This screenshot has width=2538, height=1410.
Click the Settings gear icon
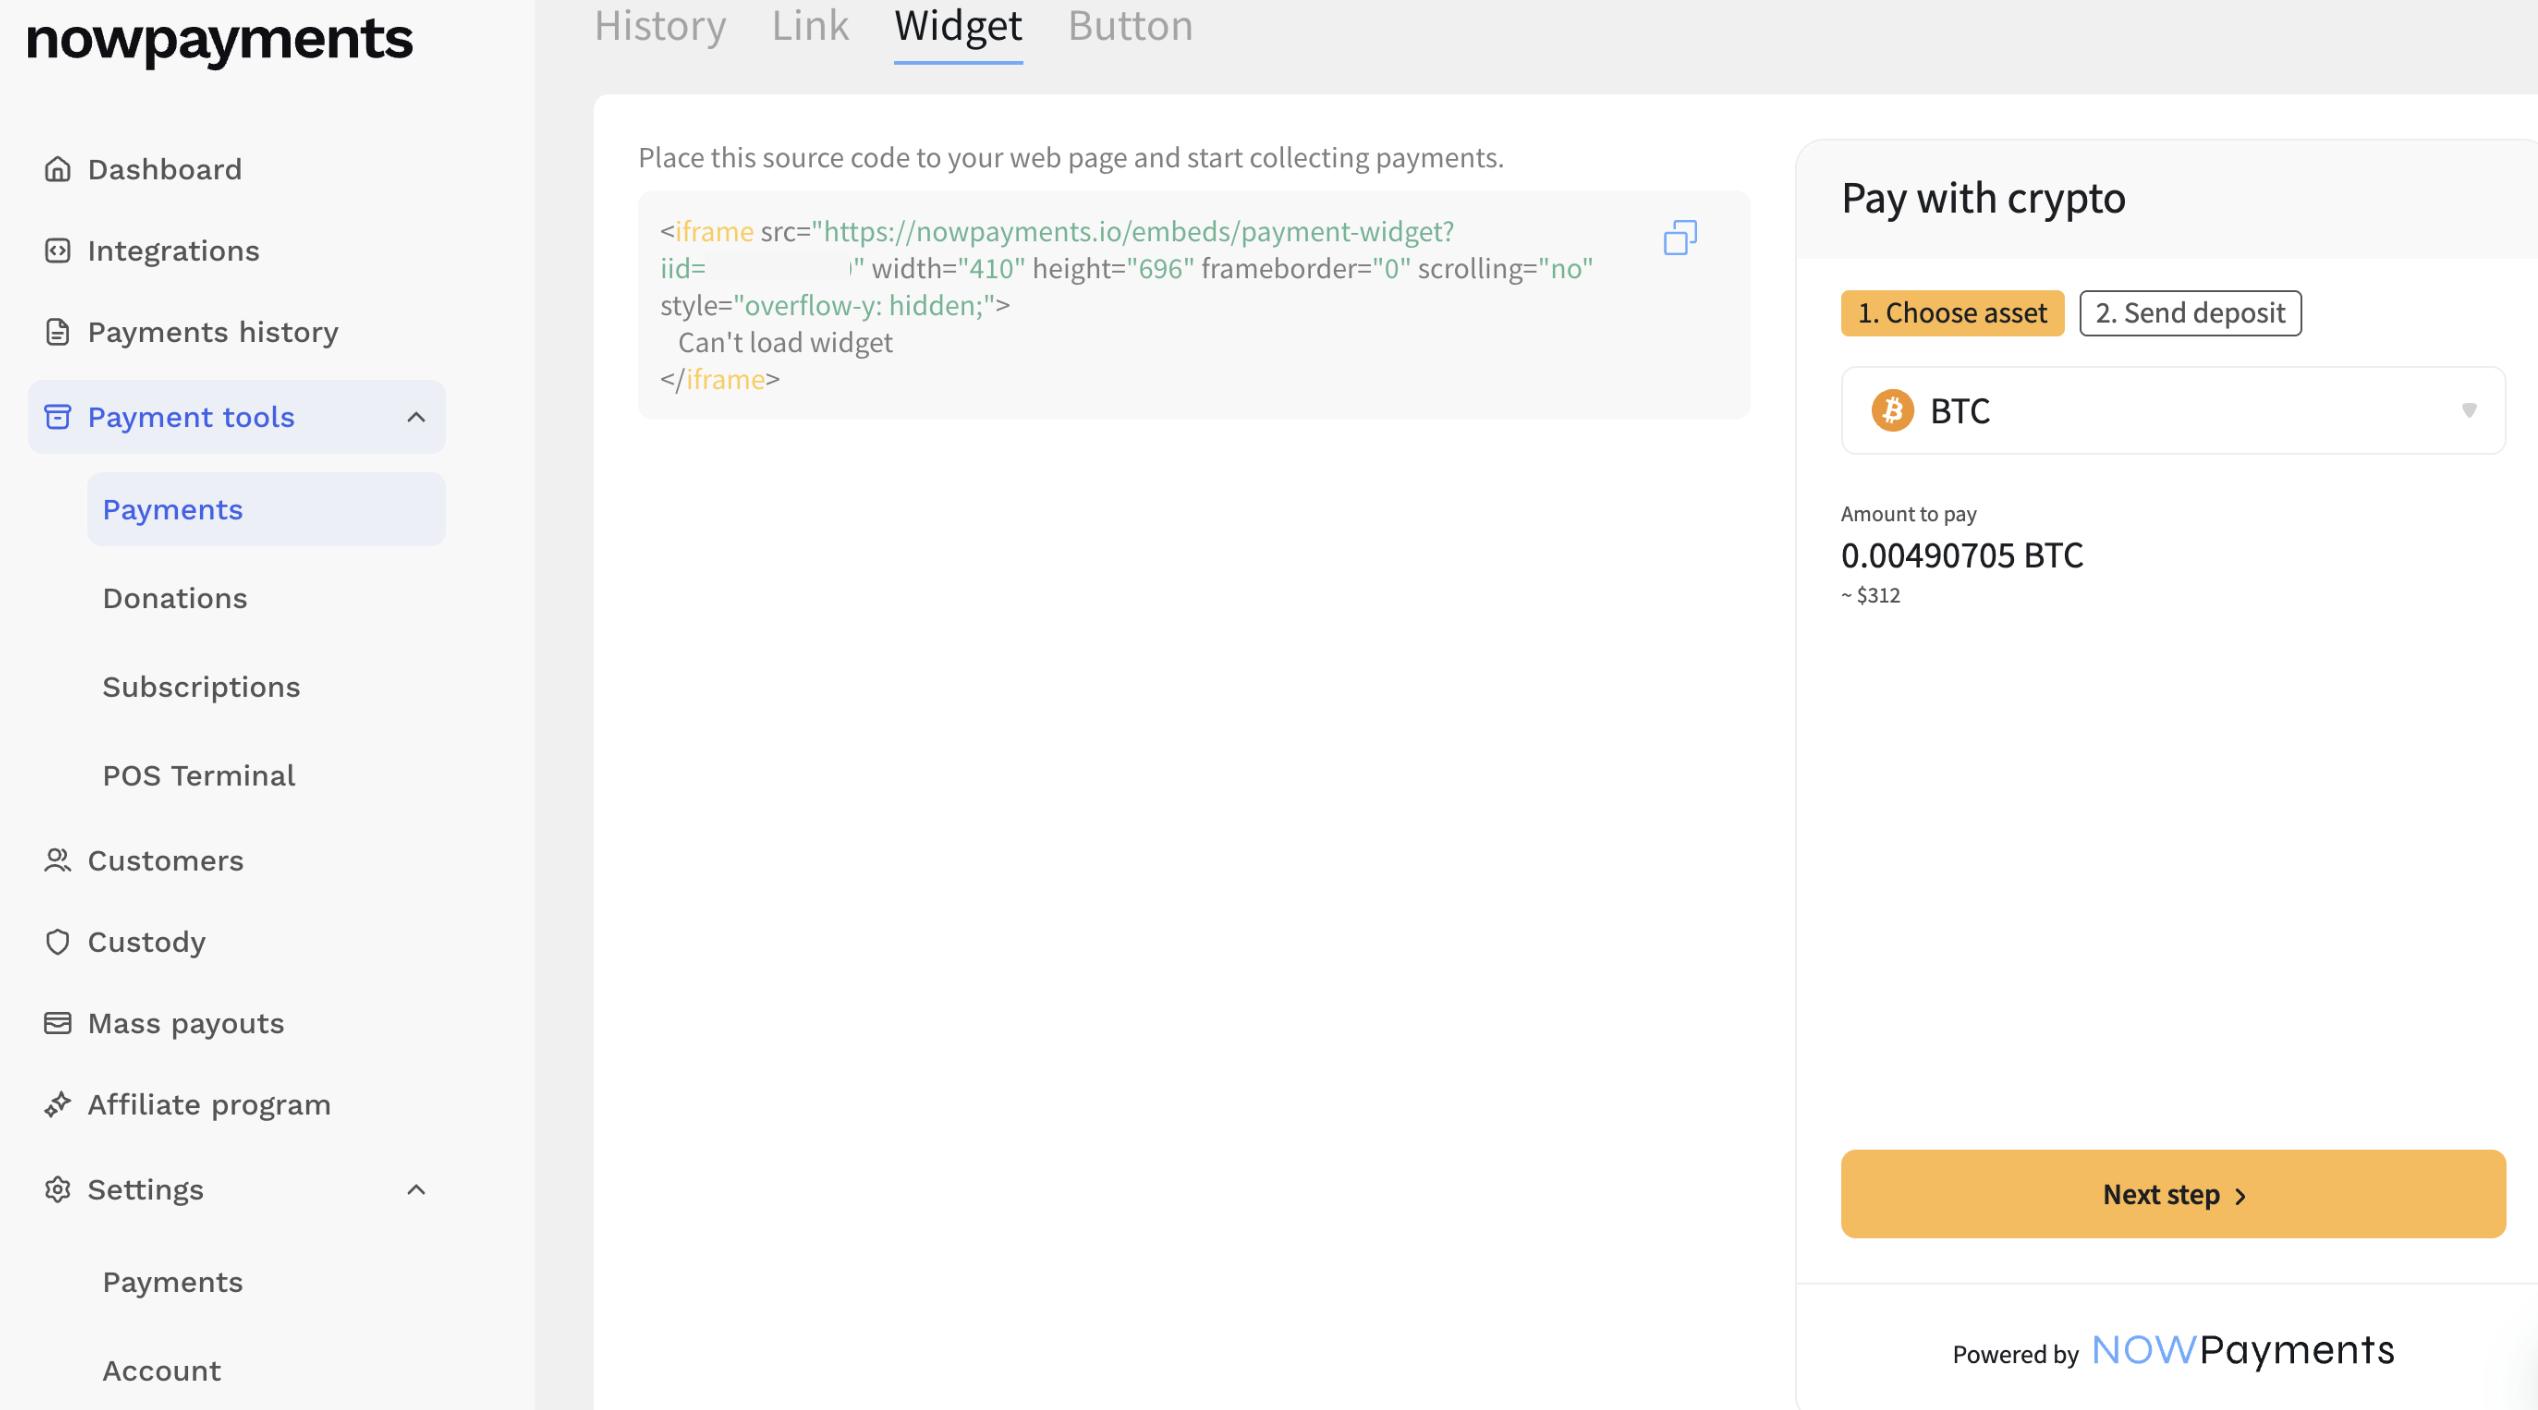[57, 1189]
